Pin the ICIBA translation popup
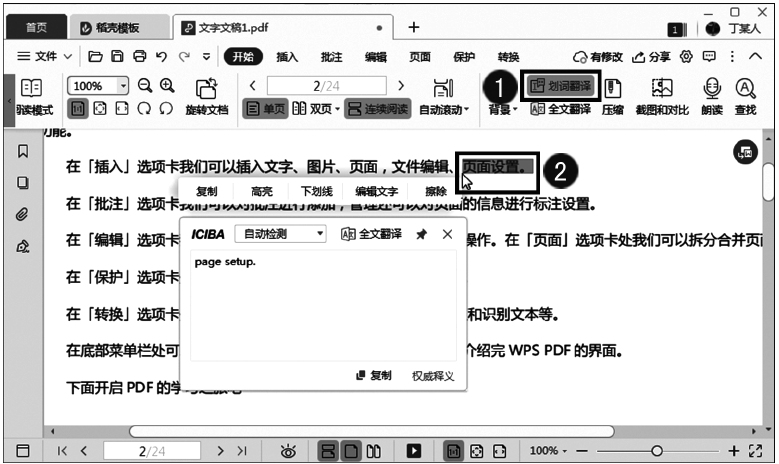This screenshot has height=464, width=779. click(x=421, y=234)
